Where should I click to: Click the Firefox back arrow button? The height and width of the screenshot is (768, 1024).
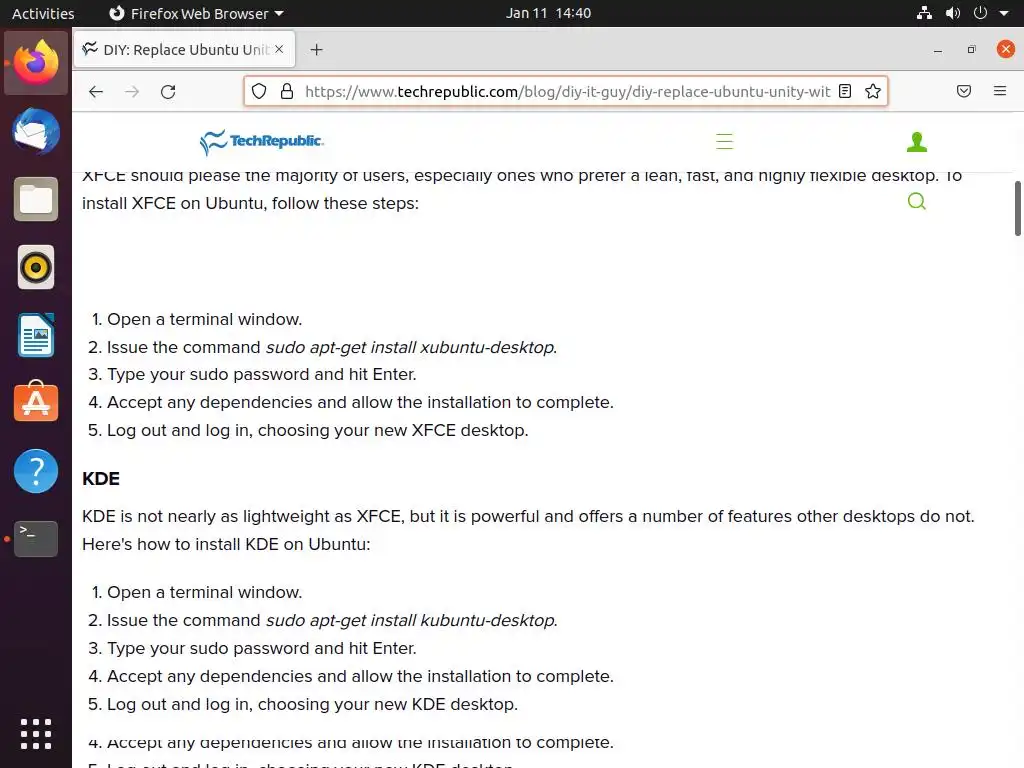click(x=96, y=91)
